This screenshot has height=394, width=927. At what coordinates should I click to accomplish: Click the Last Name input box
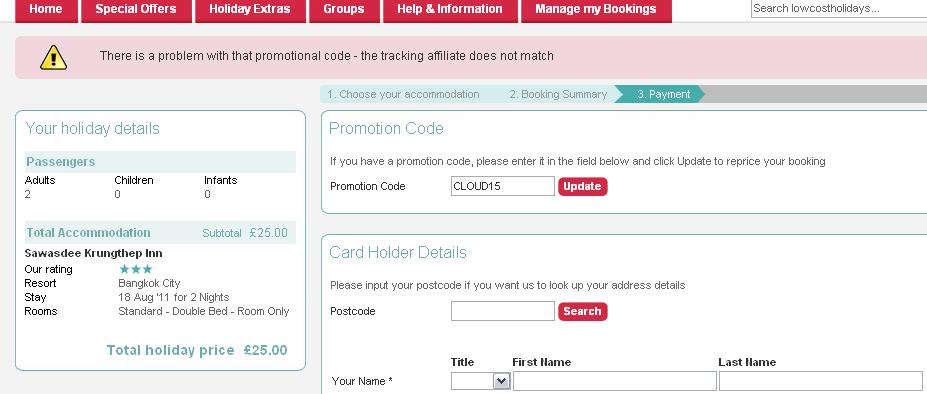point(821,381)
